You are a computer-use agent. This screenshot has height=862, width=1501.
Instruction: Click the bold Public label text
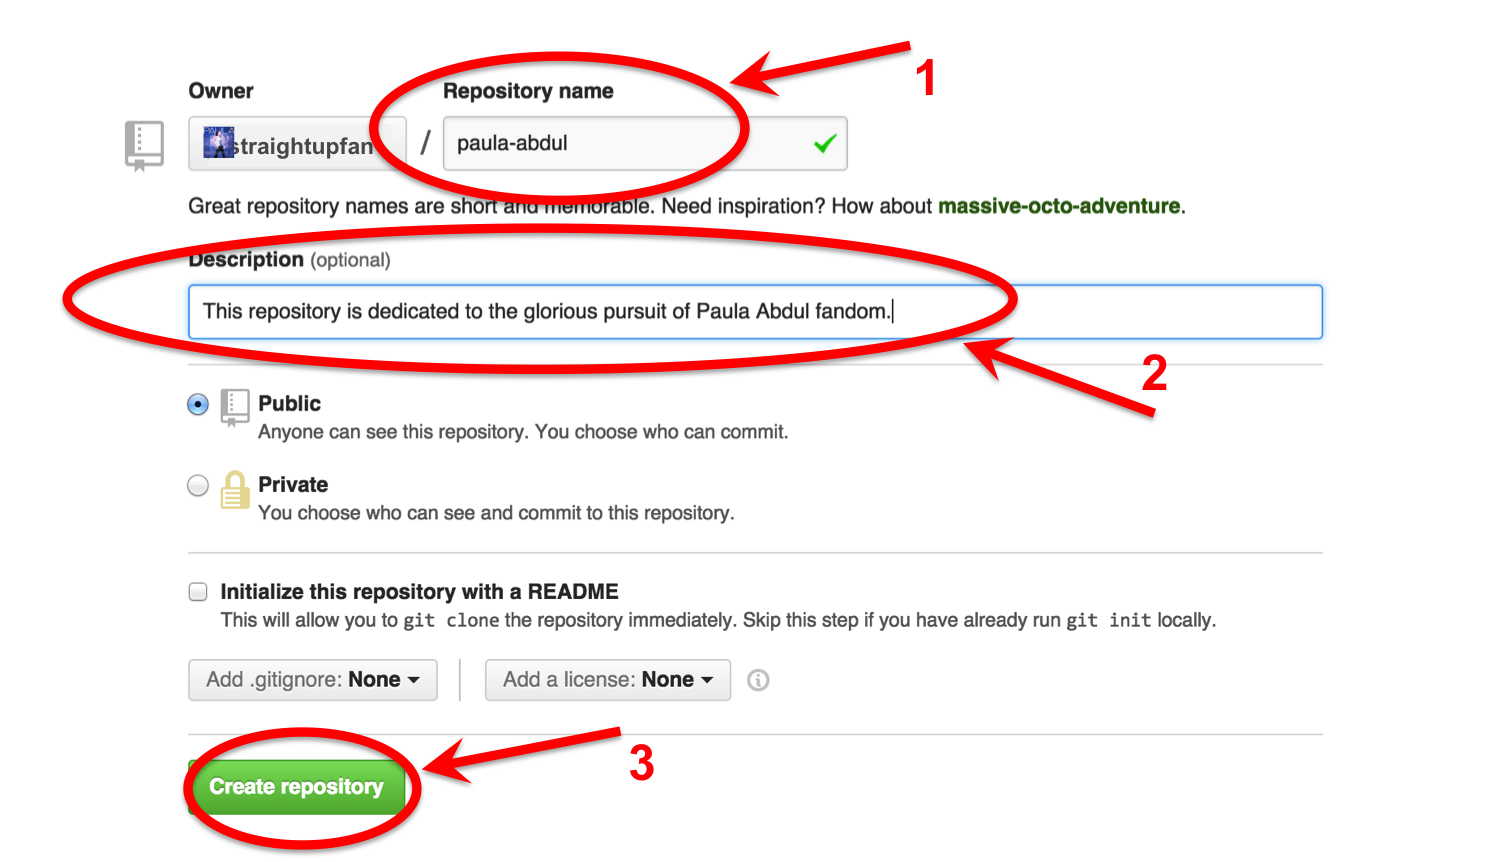coord(289,403)
